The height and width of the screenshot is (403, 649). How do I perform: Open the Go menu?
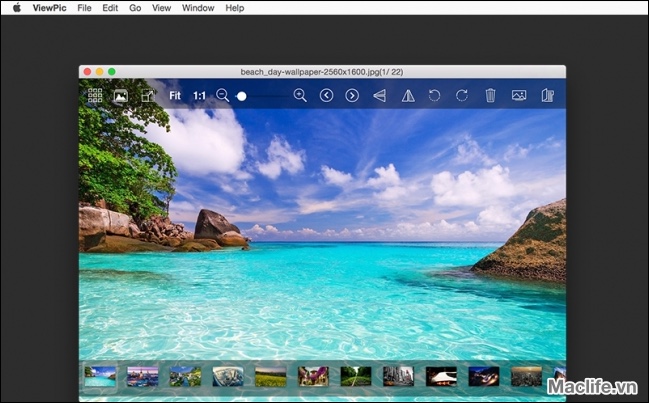[135, 8]
